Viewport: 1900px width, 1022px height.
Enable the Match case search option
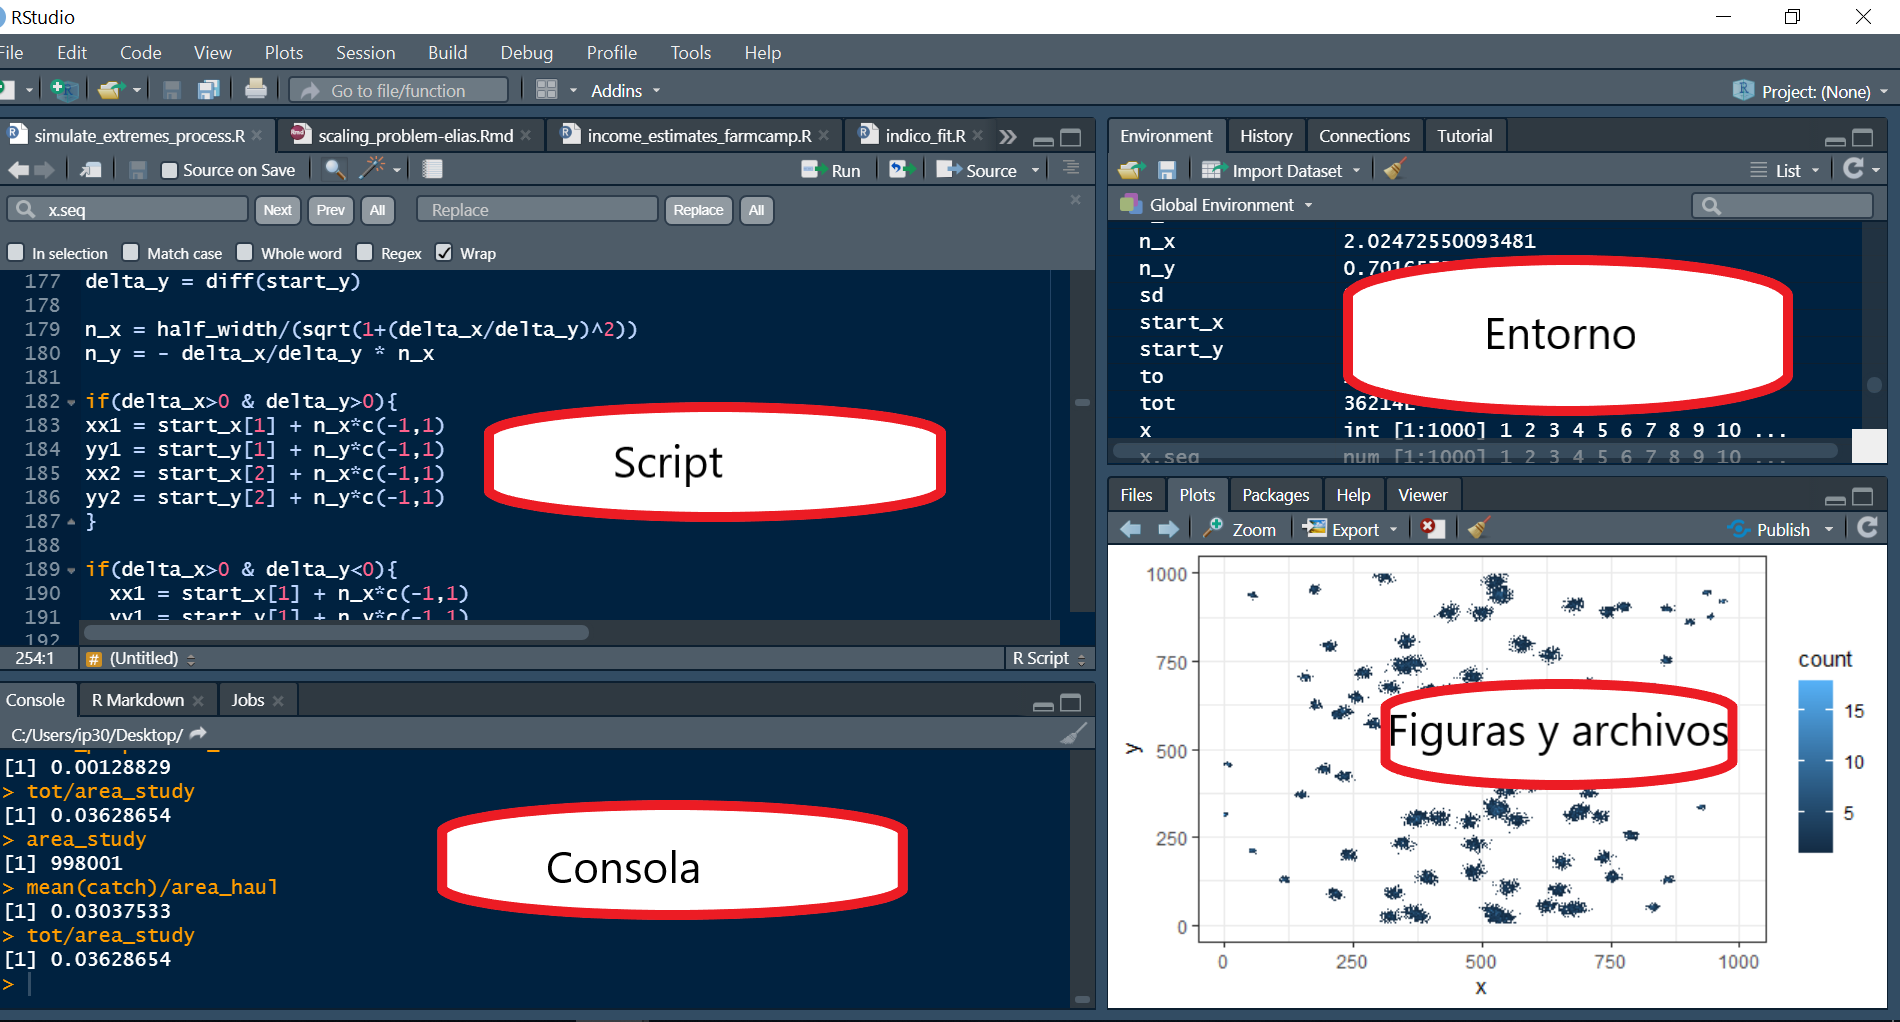click(130, 252)
